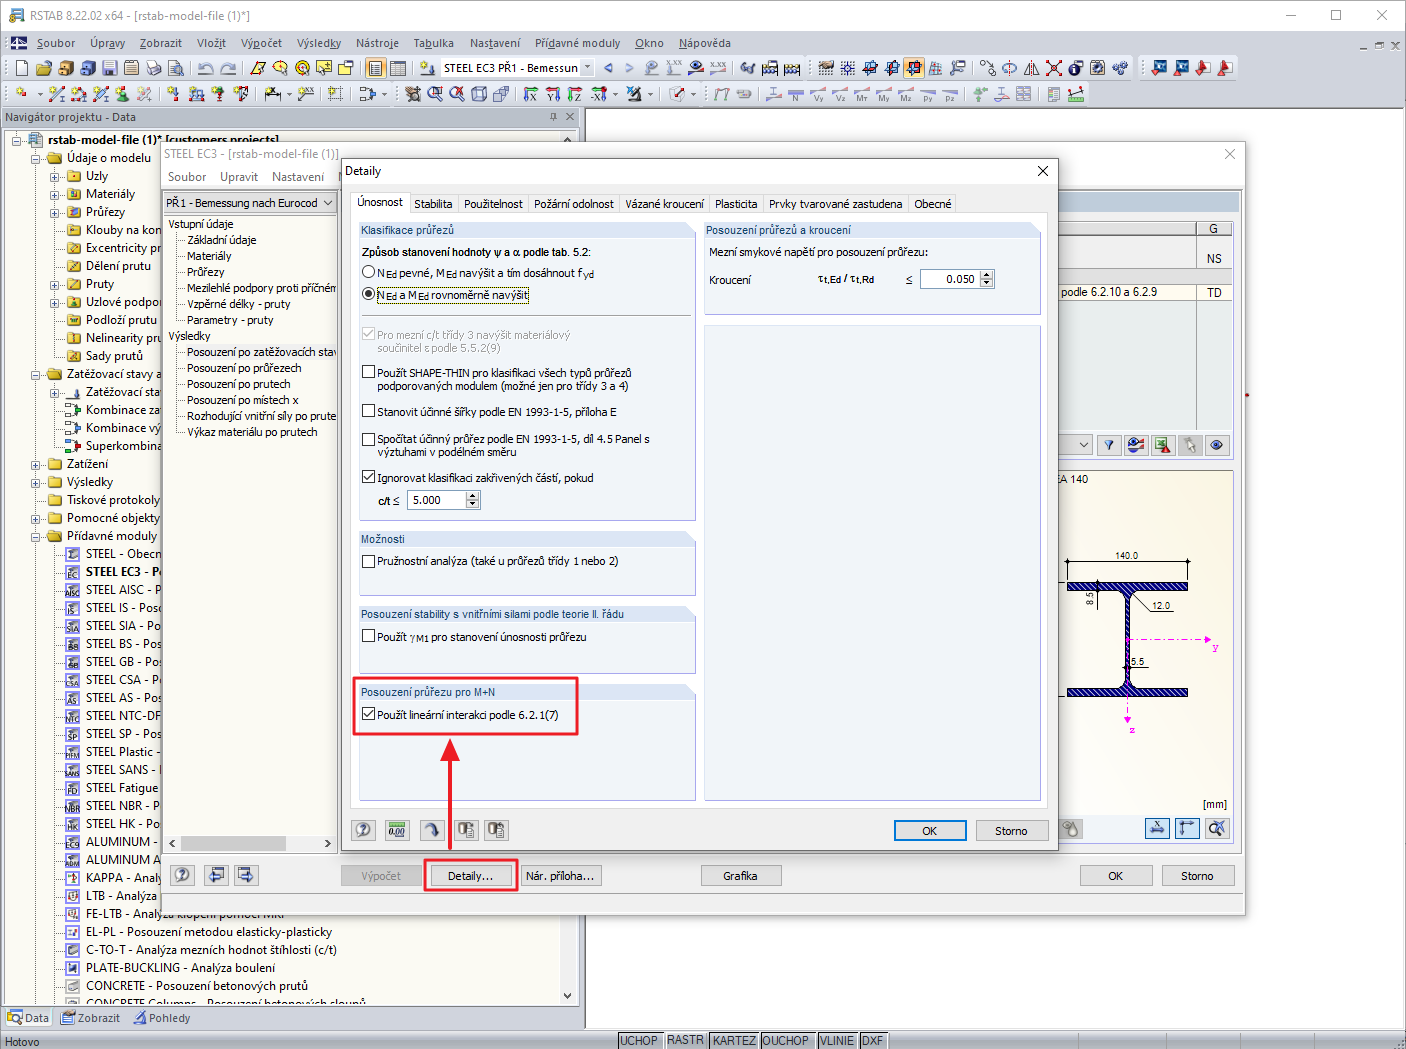1406x1049 pixels.
Task: Click the c/t value field showing 5.000
Action: [x=437, y=500]
